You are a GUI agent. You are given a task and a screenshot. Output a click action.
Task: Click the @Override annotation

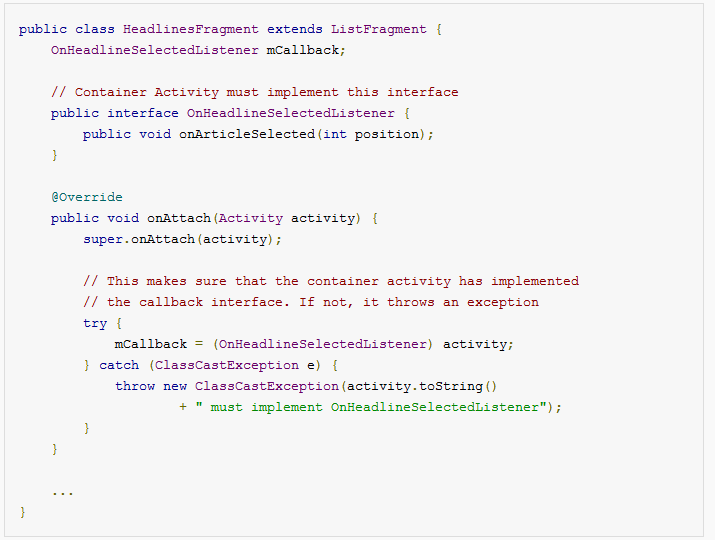pos(87,197)
